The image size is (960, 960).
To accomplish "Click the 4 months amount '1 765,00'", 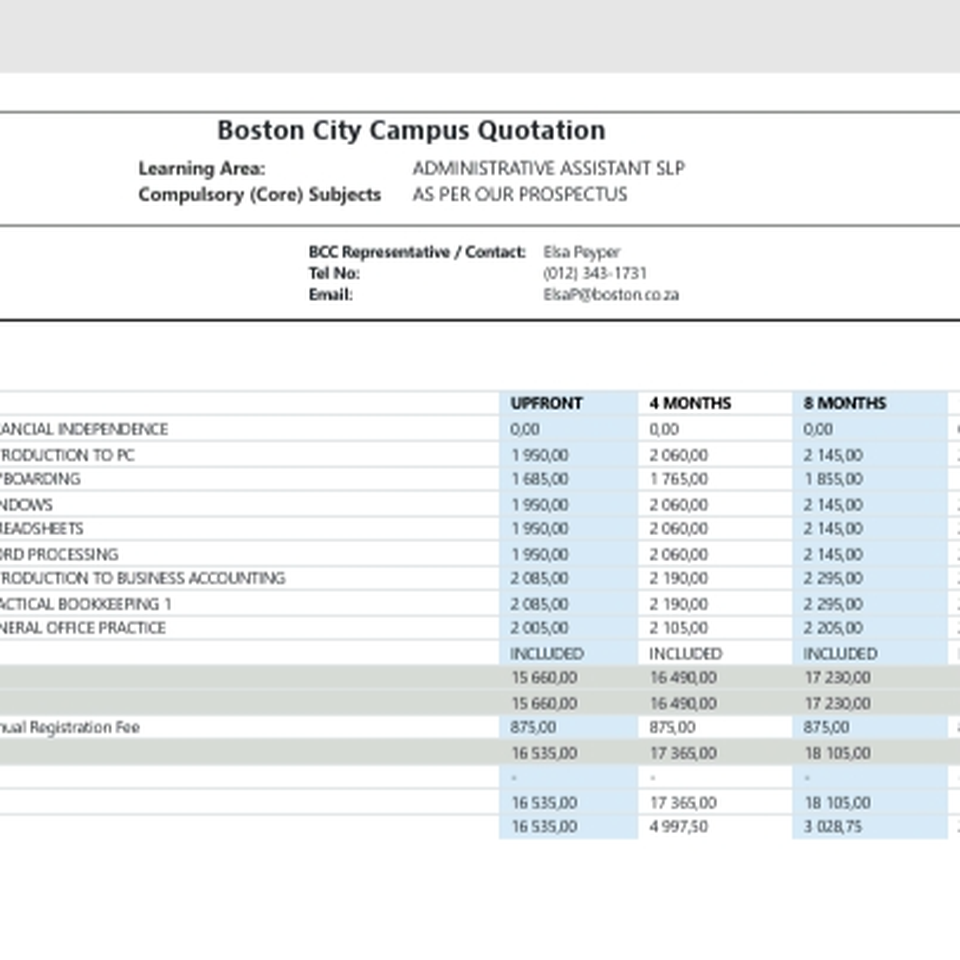I will [678, 479].
